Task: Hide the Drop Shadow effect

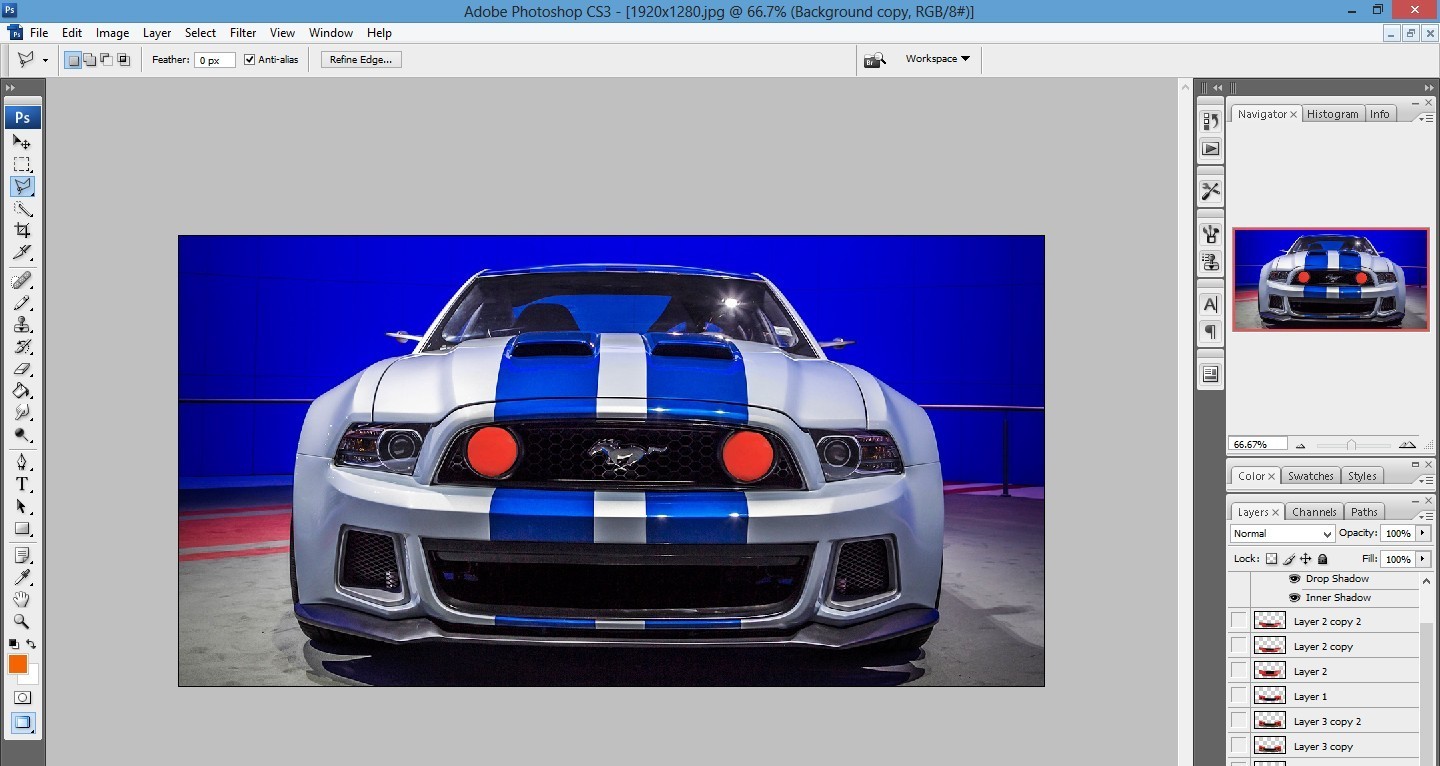Action: pos(1294,579)
